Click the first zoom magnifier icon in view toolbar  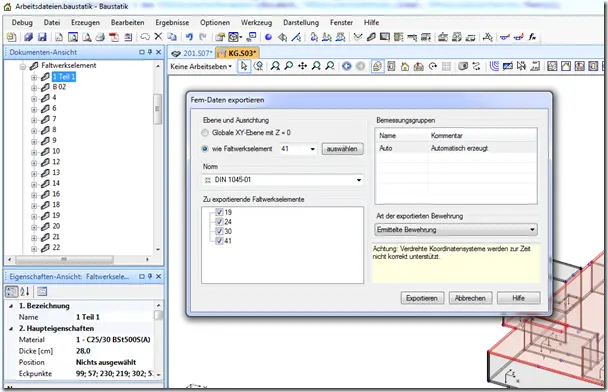point(275,66)
